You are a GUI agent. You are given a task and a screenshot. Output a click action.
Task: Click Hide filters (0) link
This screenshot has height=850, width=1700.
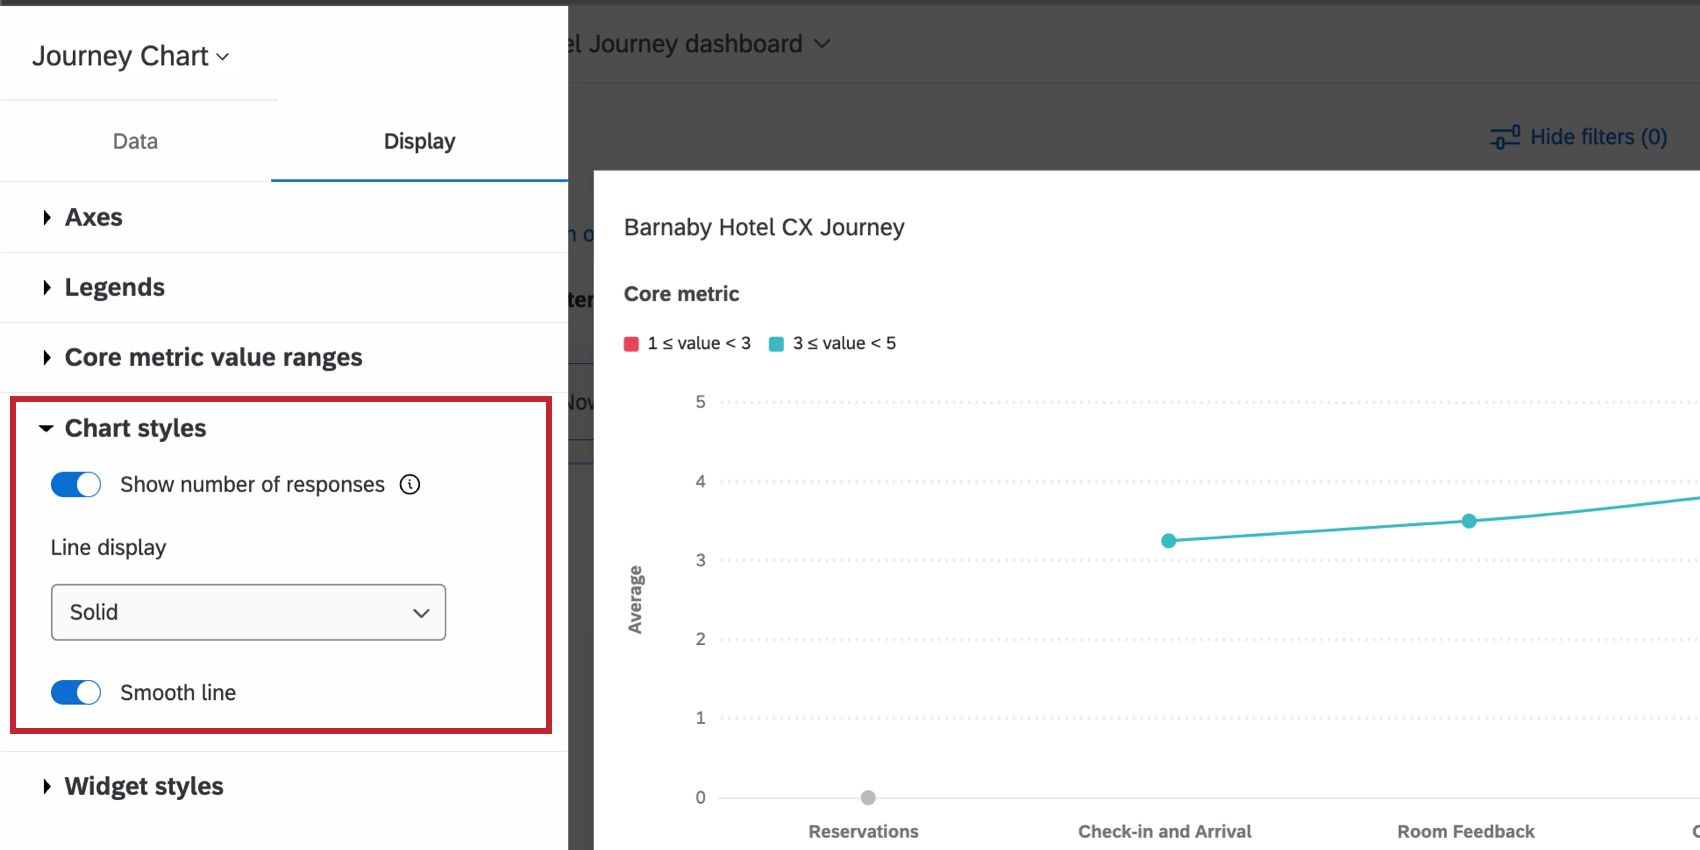click(1598, 137)
